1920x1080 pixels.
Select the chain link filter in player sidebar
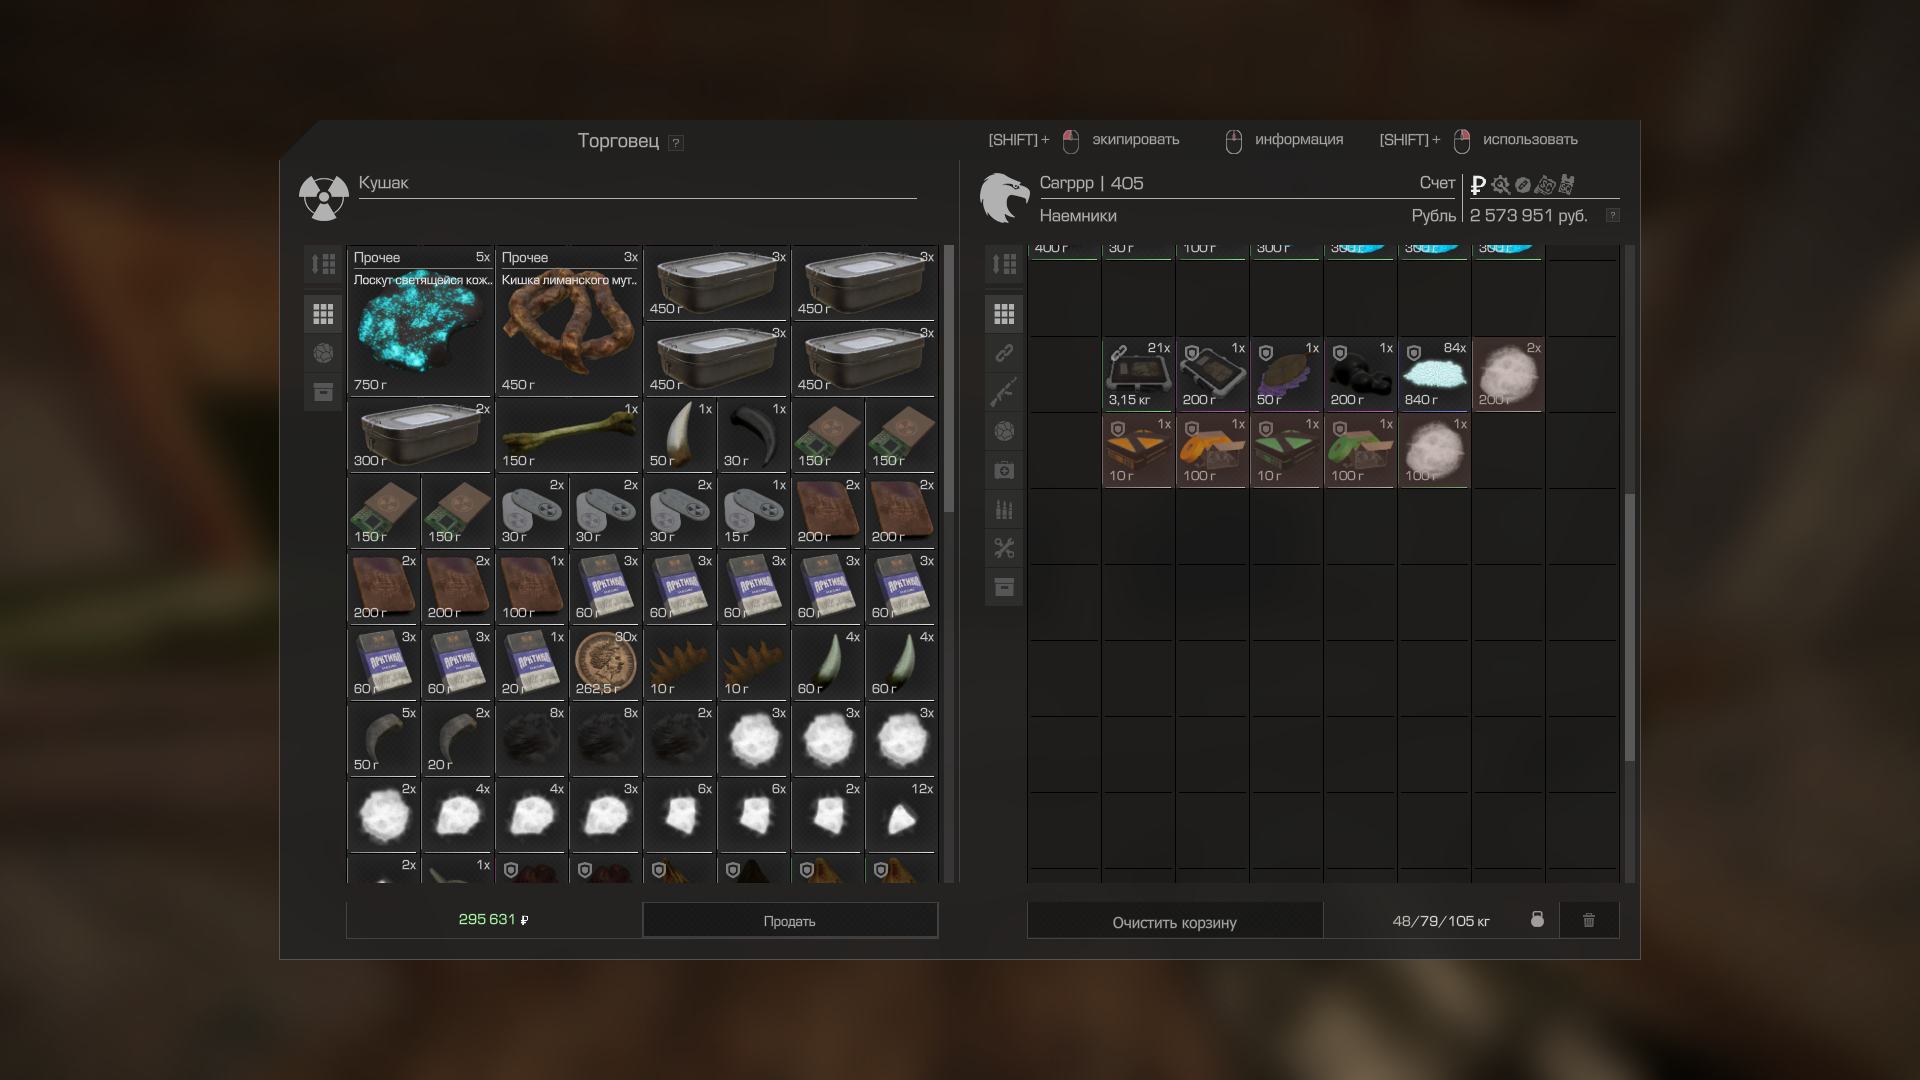click(x=1004, y=353)
